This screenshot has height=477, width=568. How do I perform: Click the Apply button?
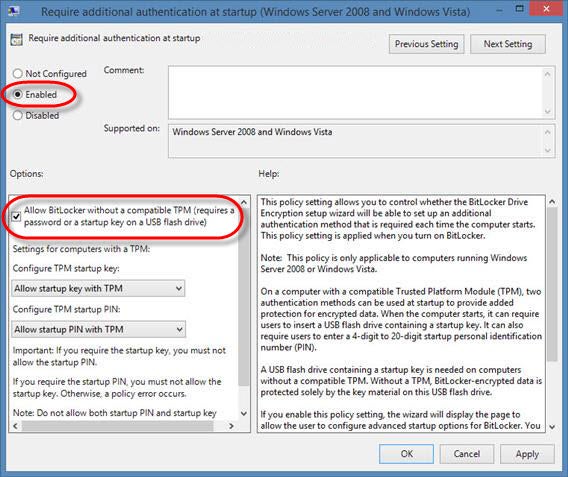[527, 454]
